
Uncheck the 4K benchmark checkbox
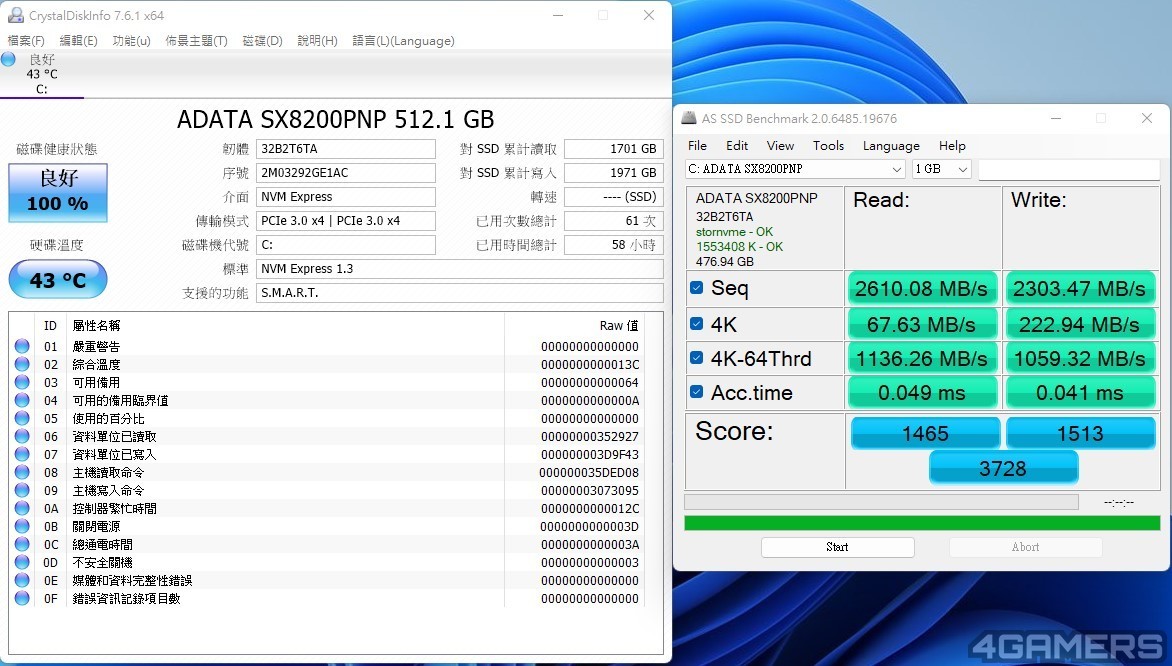coord(697,324)
